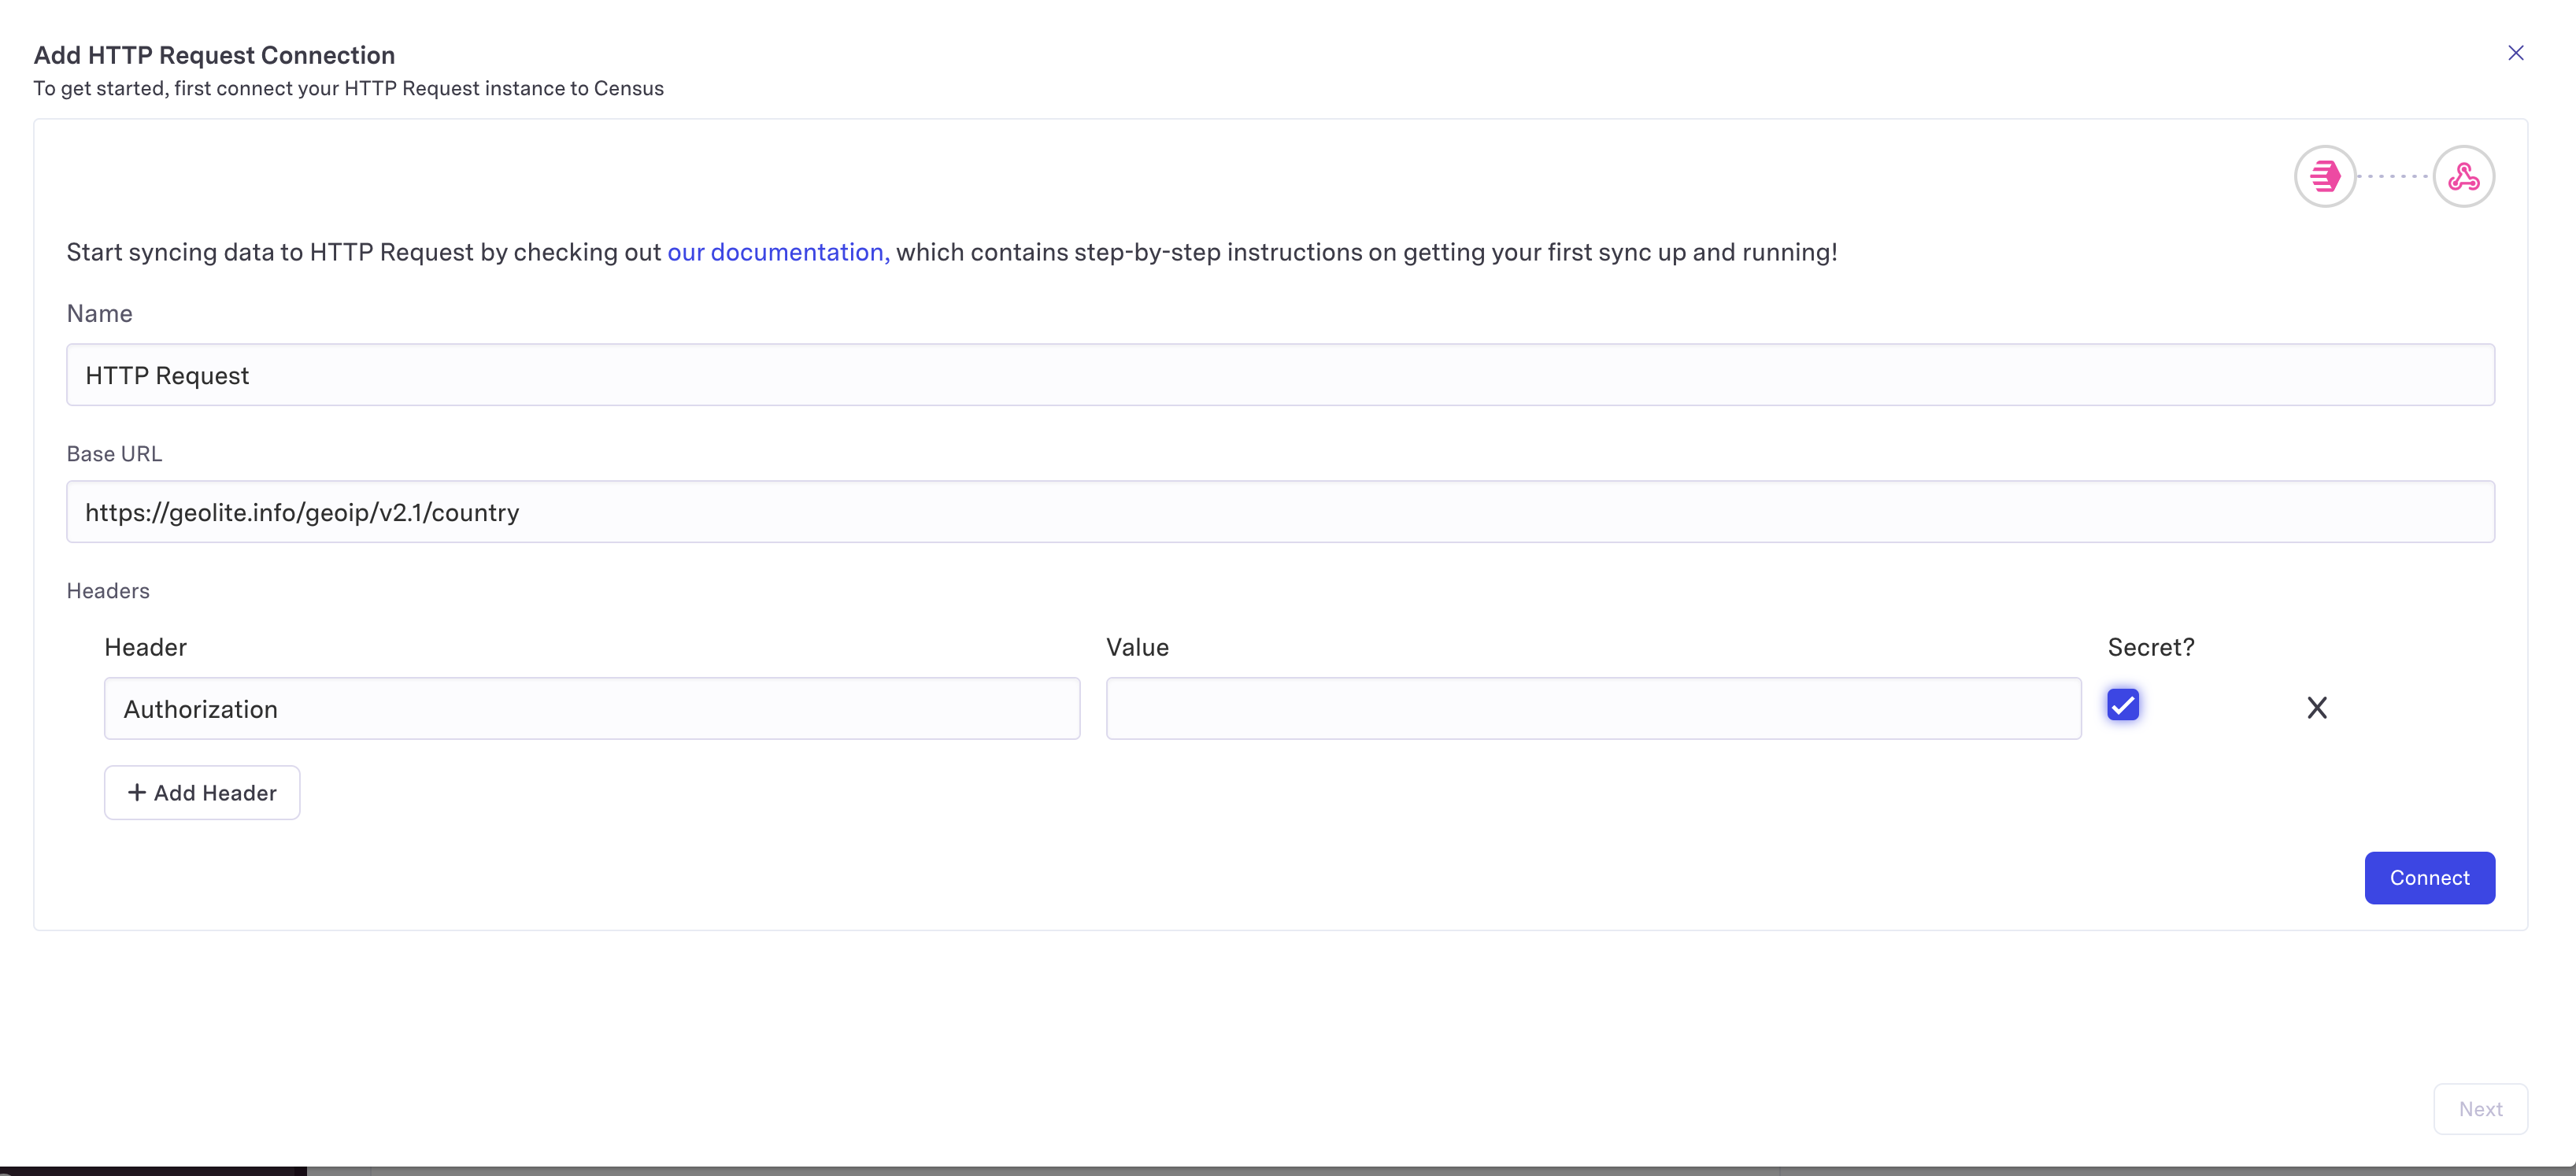The image size is (2576, 1176).
Task: Select the Authorization header name field
Action: [591, 709]
